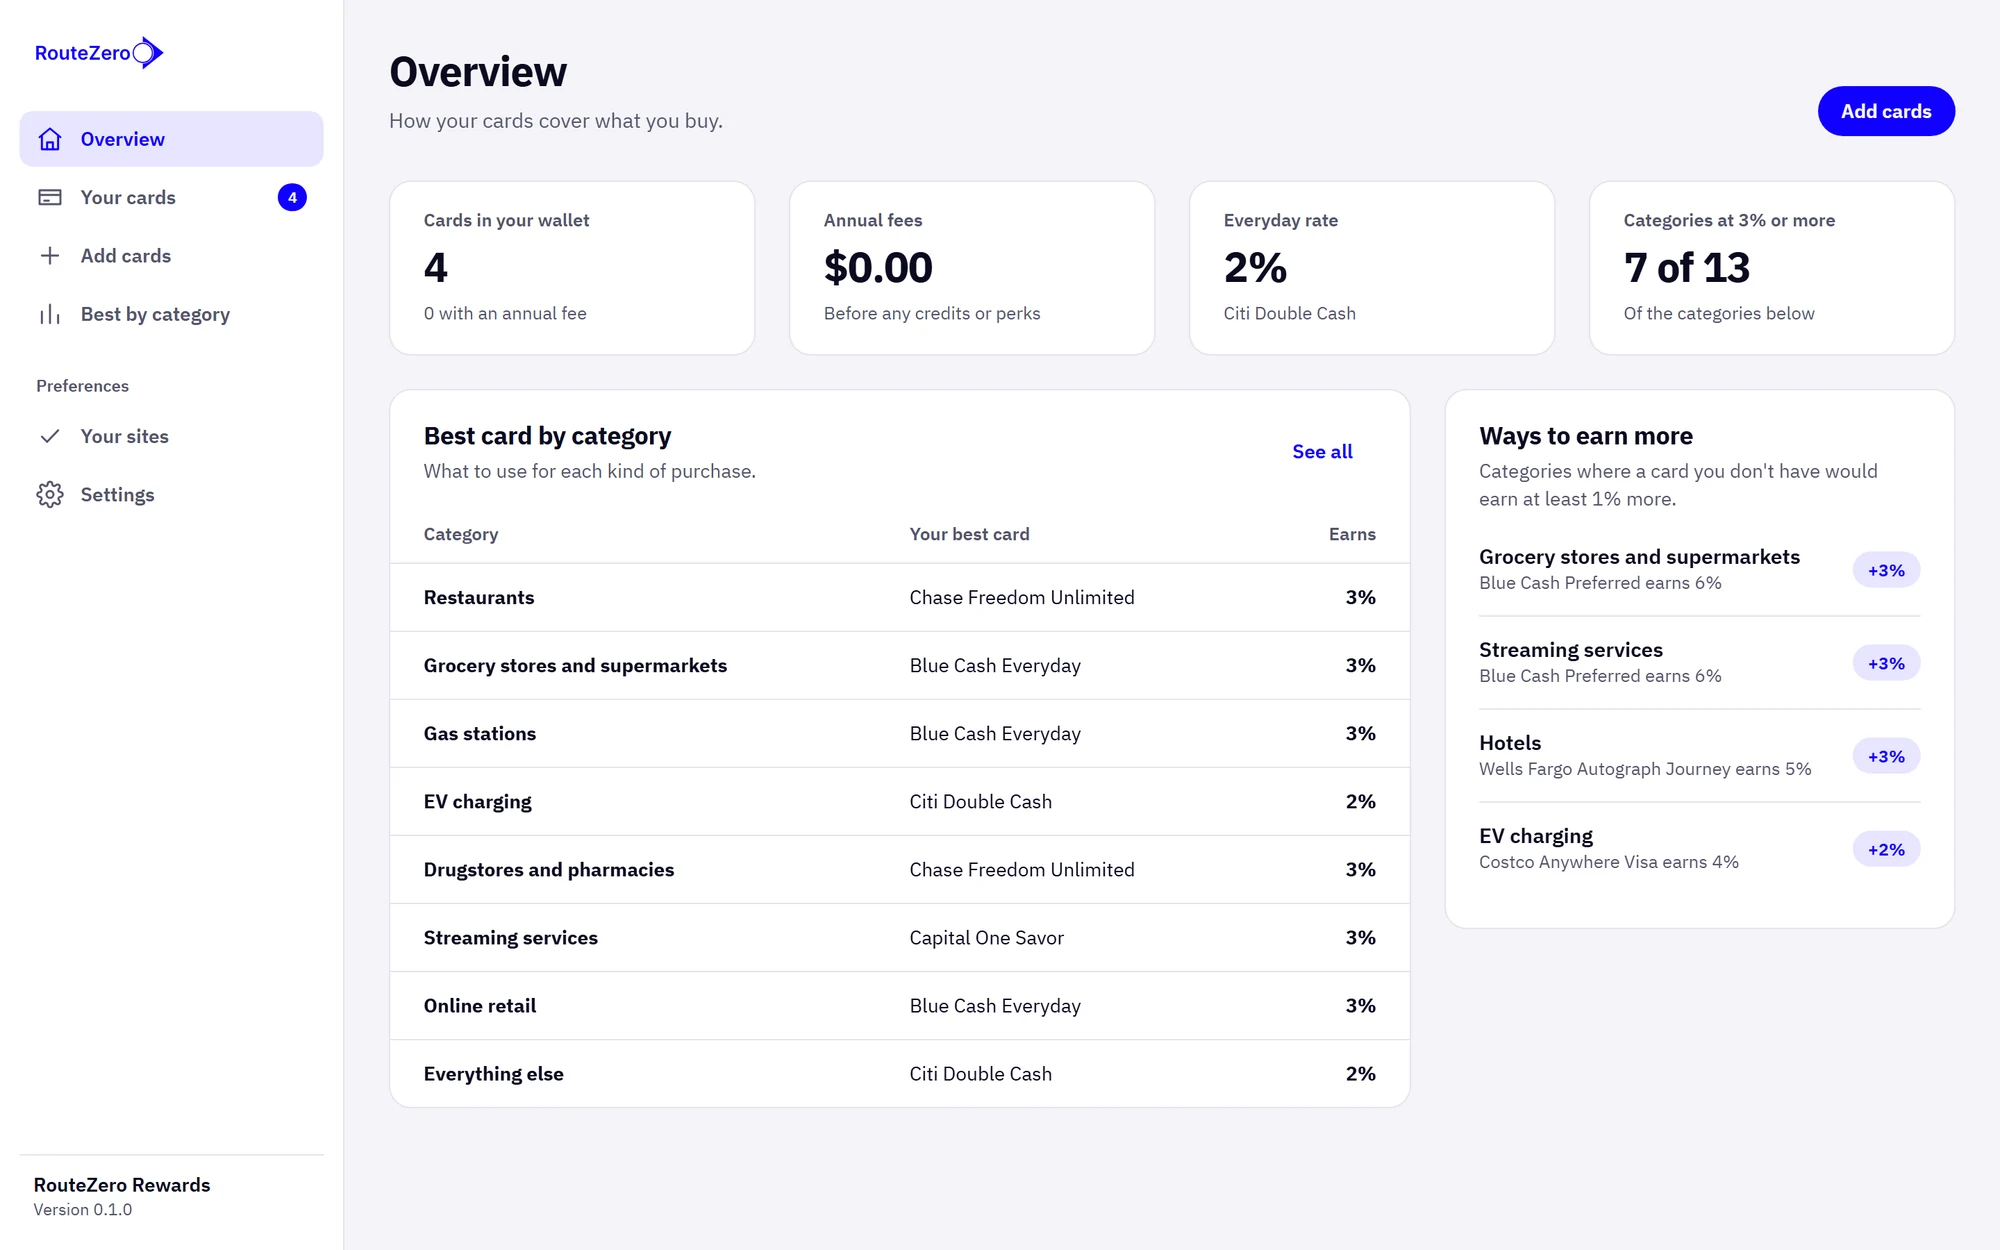Click the Best card by category heading
The width and height of the screenshot is (2000, 1250).
pyautogui.click(x=547, y=436)
